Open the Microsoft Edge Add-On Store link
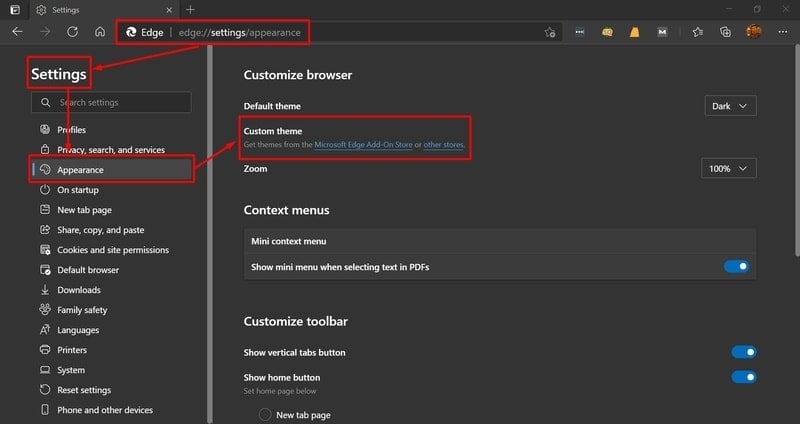Image resolution: width=800 pixels, height=424 pixels. 363,145
